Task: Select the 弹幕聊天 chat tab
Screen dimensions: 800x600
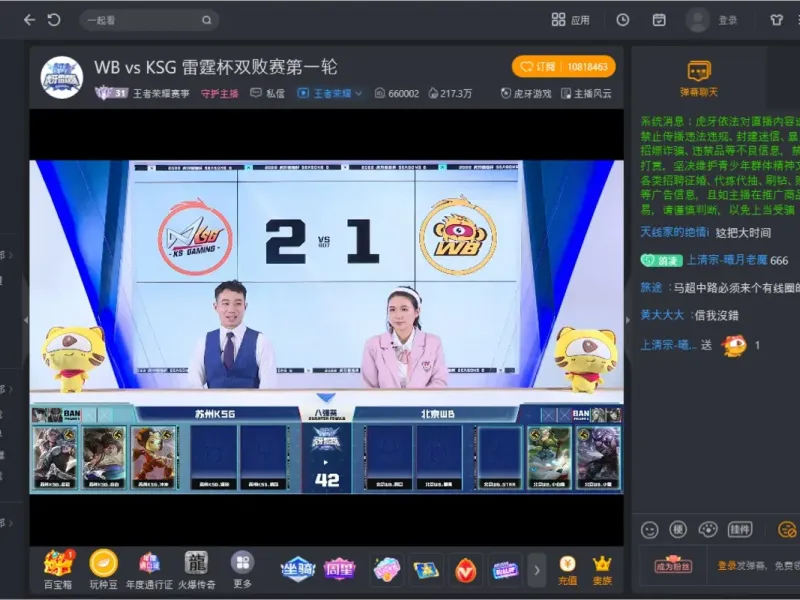Action: coord(698,79)
